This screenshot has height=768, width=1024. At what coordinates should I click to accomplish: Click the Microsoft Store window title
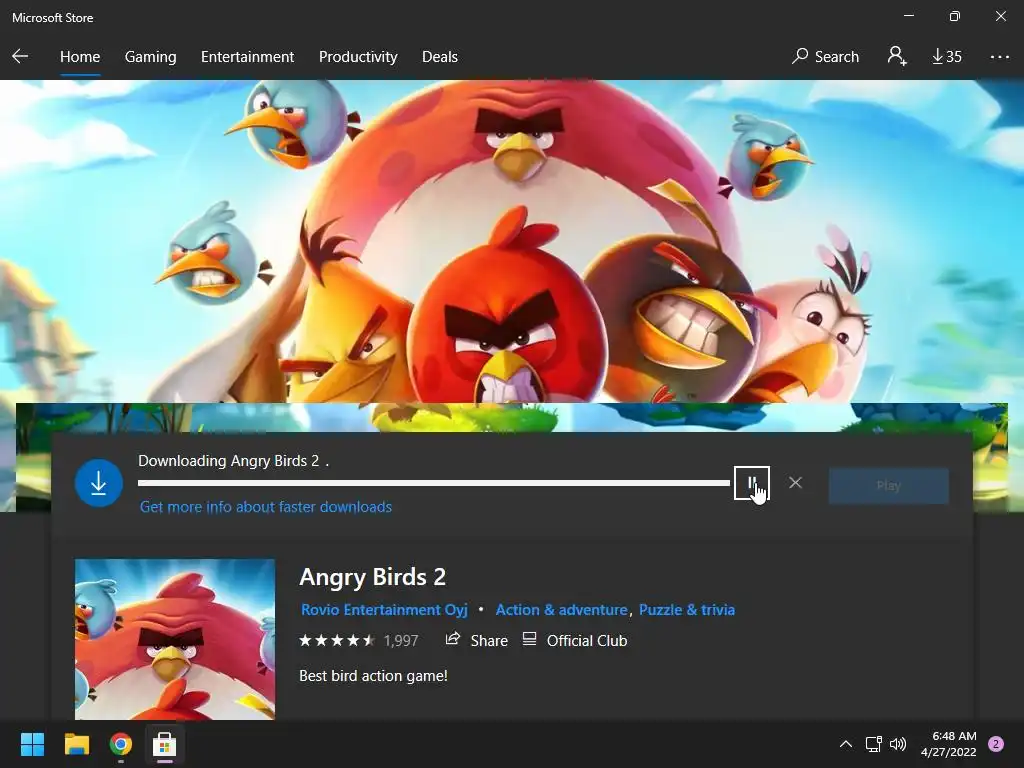[52, 18]
